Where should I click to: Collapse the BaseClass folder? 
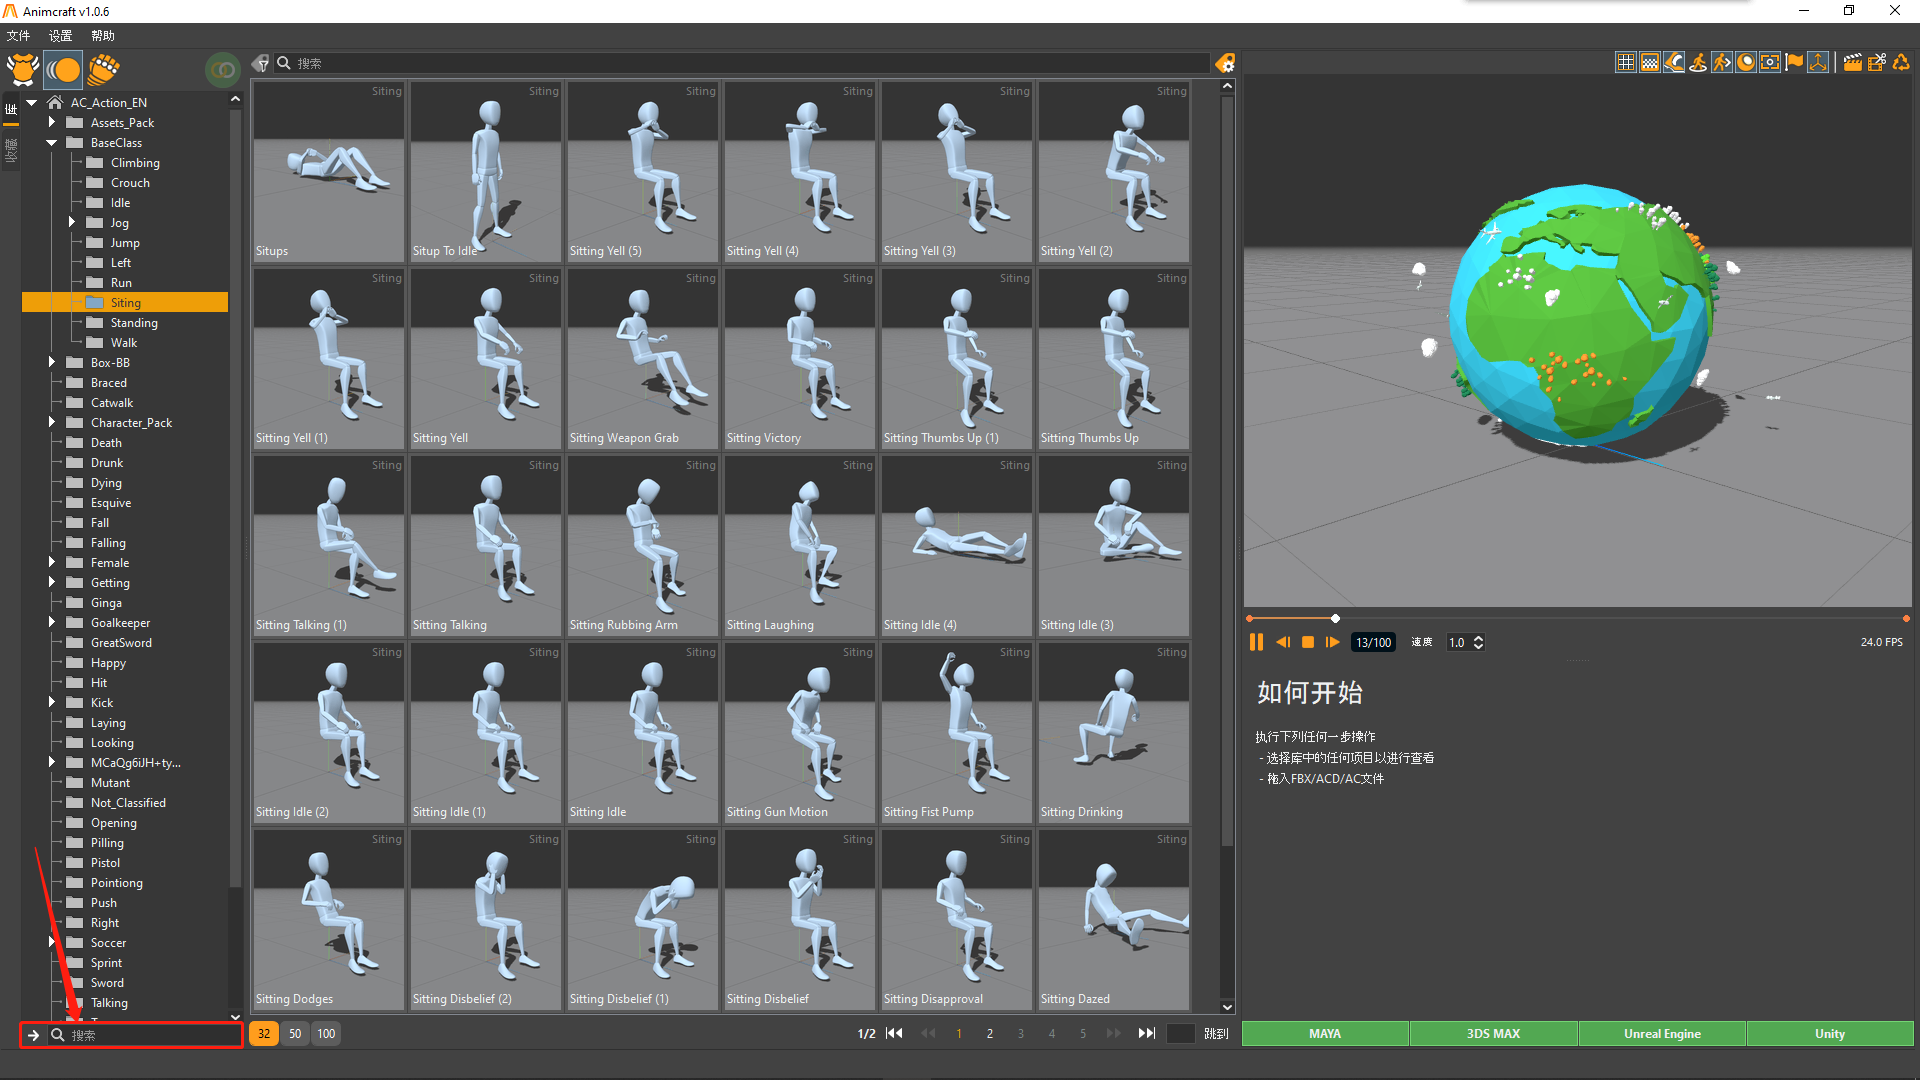(x=52, y=142)
